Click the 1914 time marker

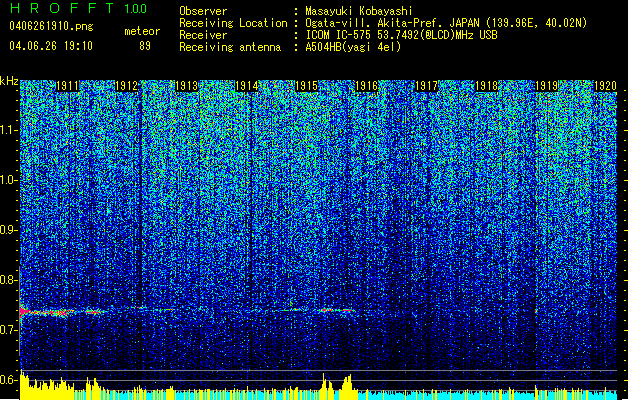246,86
